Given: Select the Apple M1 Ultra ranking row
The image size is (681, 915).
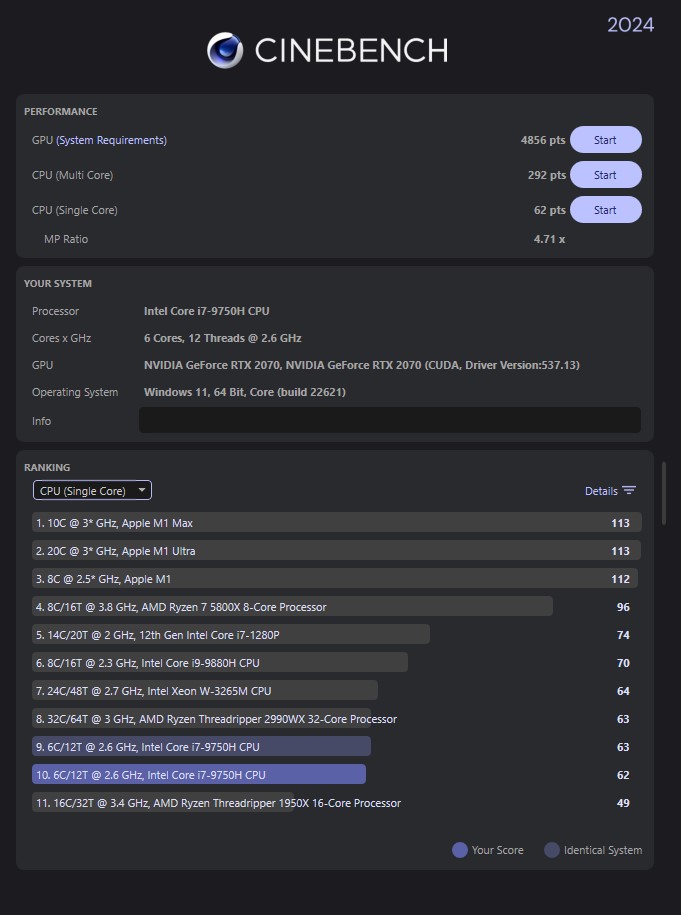Looking at the screenshot, I should (337, 550).
